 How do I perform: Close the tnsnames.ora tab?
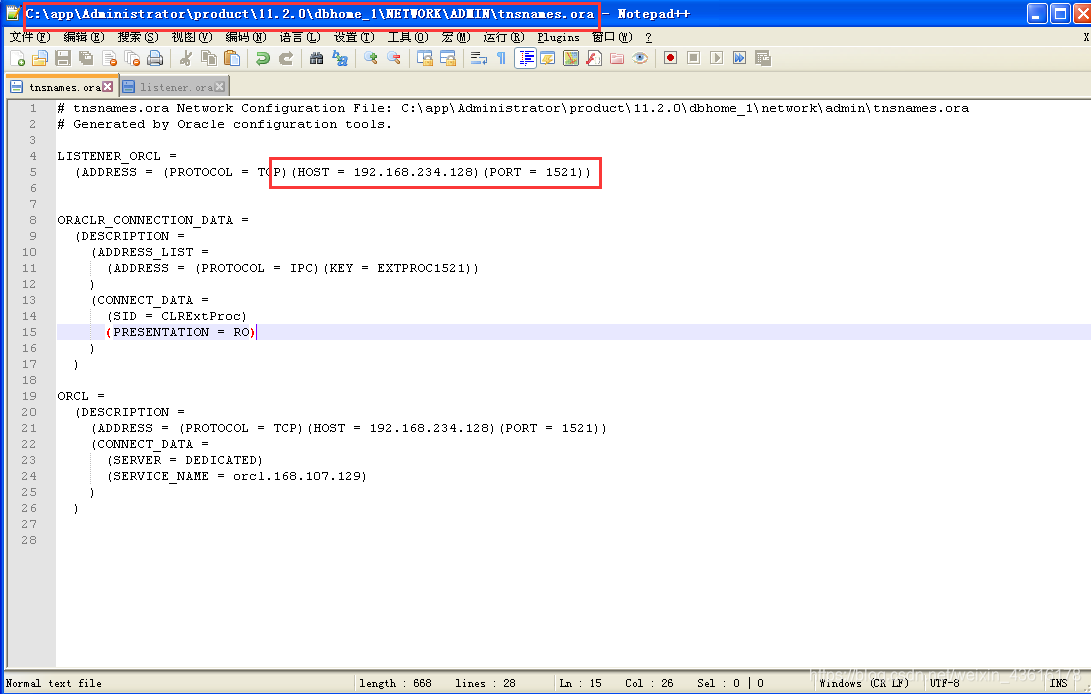pos(108,86)
